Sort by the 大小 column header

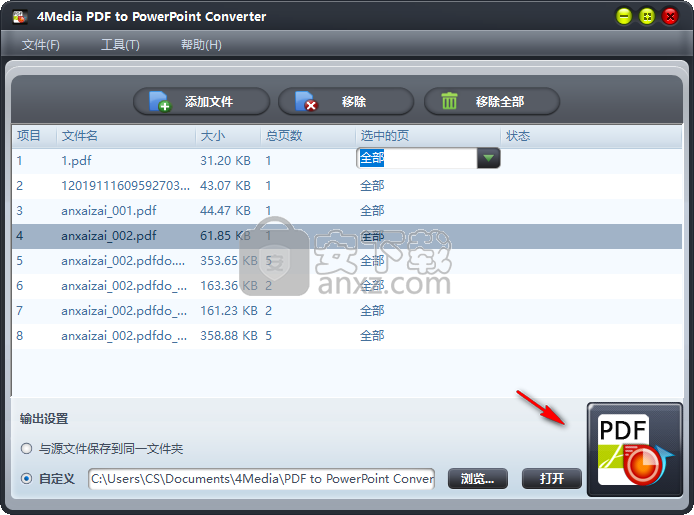228,136
